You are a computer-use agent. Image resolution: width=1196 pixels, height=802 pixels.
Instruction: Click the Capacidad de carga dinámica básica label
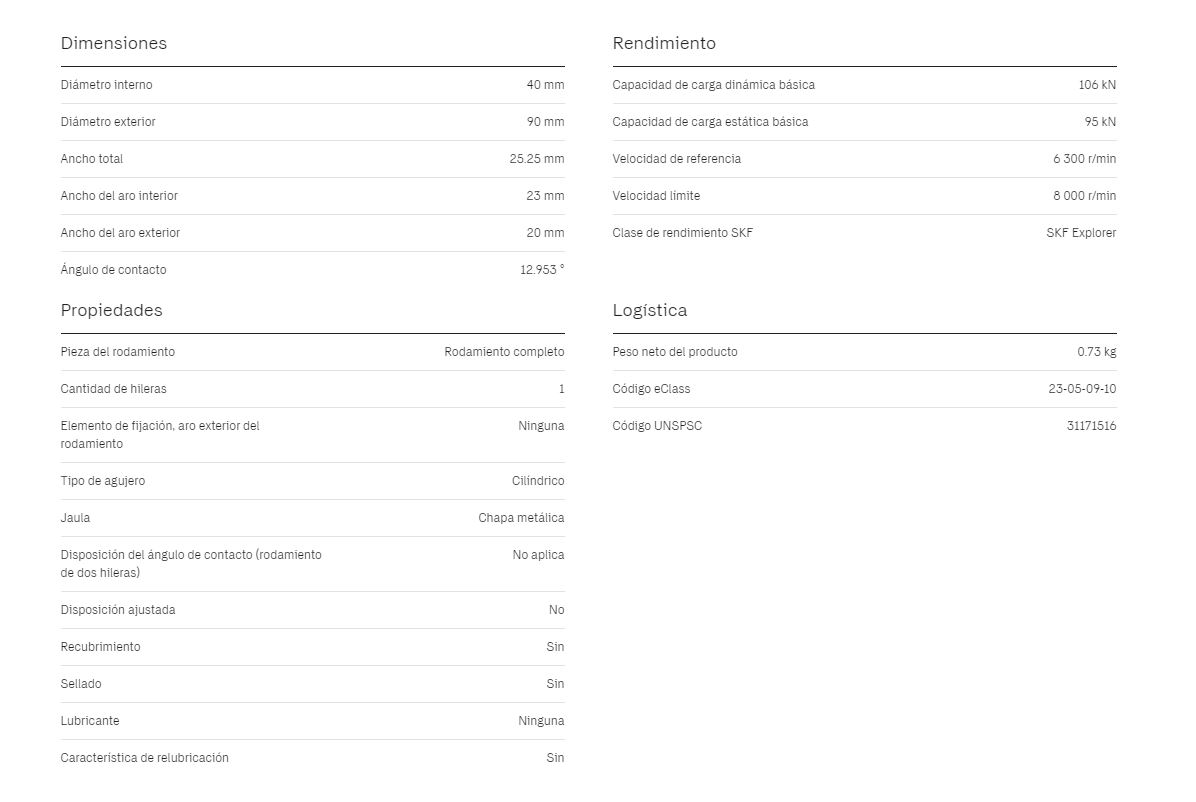tap(713, 85)
